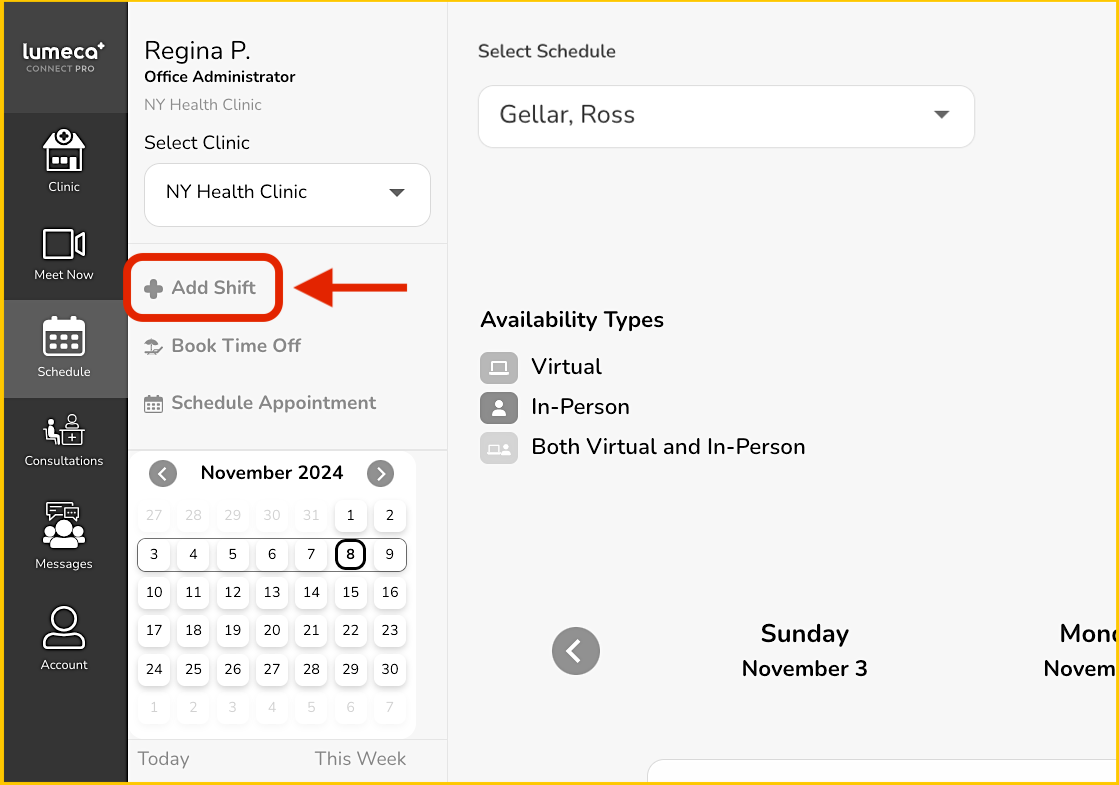The width and height of the screenshot is (1119, 785).
Task: Select November 15 in mini calendar
Action: coord(350,592)
